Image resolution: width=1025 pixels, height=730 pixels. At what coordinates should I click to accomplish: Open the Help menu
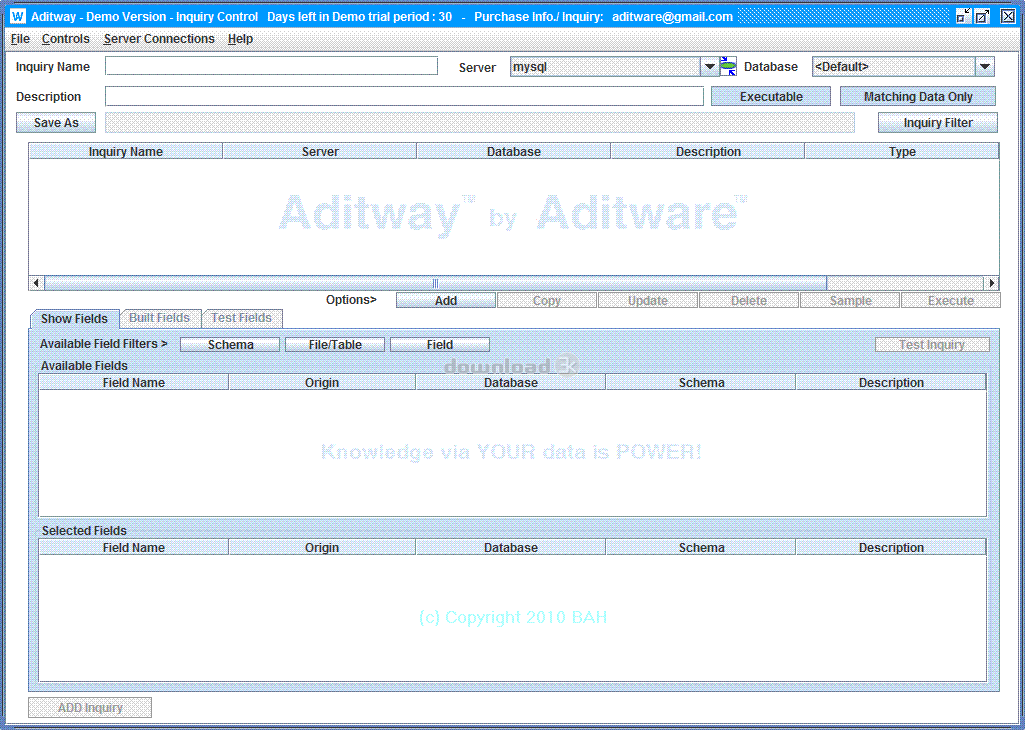pos(240,39)
